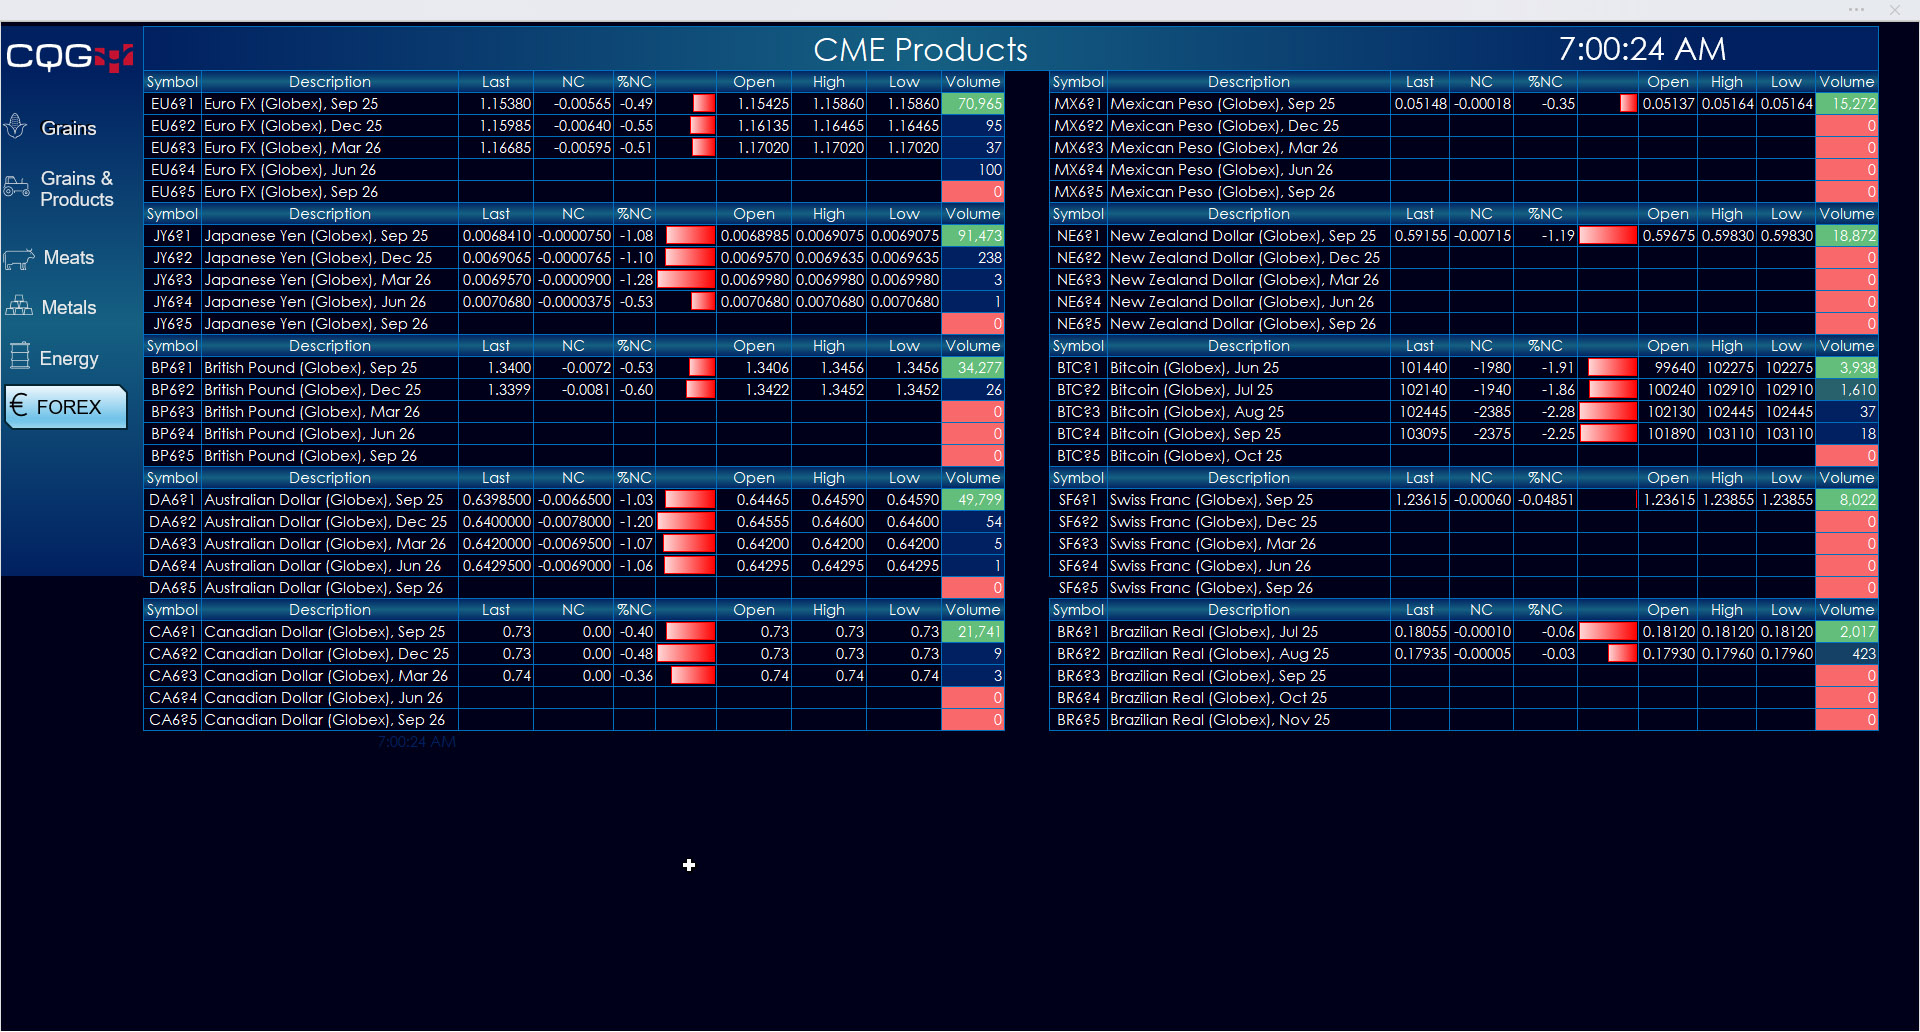Viewport: 1920px width, 1032px height.
Task: Select symbol BR6?1 row
Action: 1078,632
